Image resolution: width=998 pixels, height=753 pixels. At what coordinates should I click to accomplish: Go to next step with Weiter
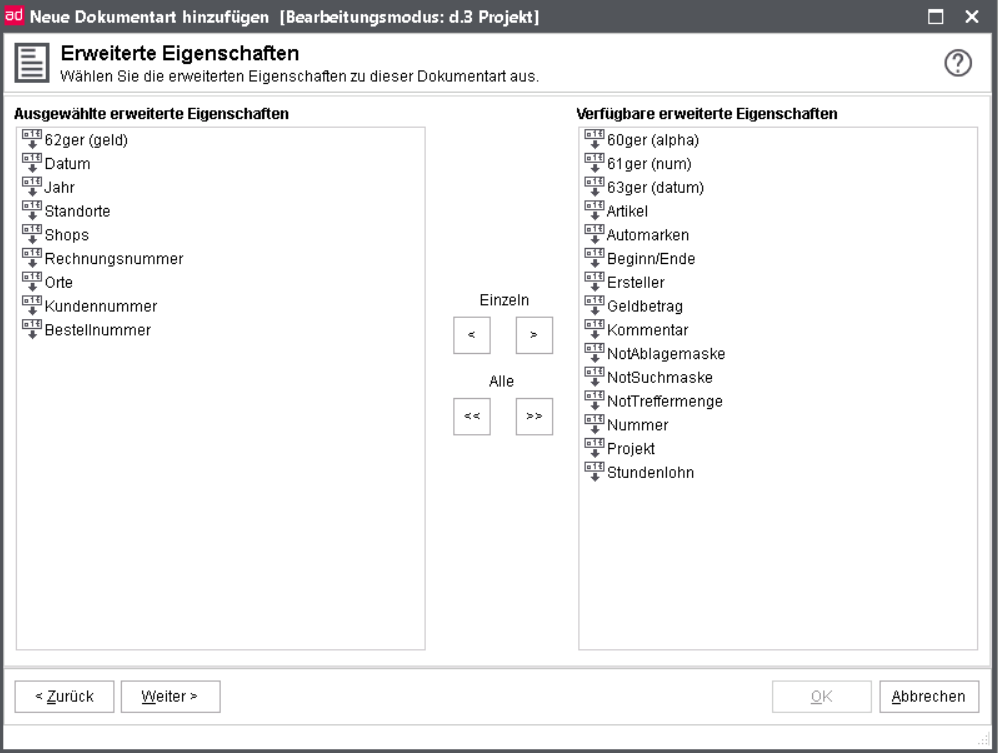pos(171,696)
